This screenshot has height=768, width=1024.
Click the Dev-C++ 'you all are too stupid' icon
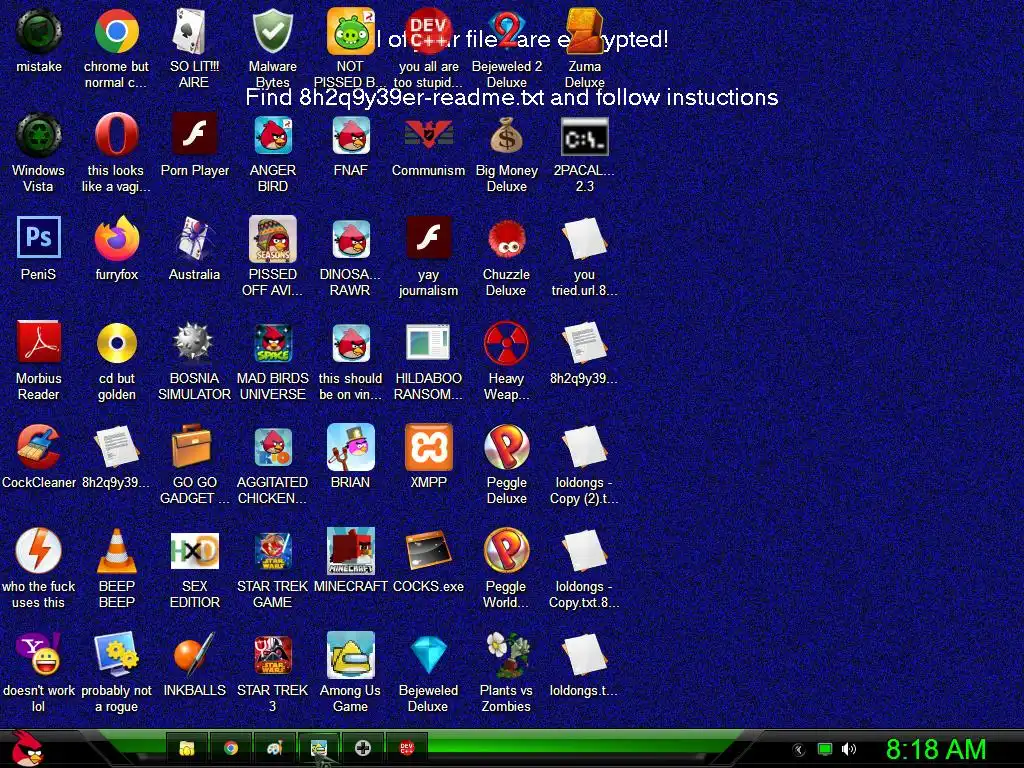click(x=428, y=31)
